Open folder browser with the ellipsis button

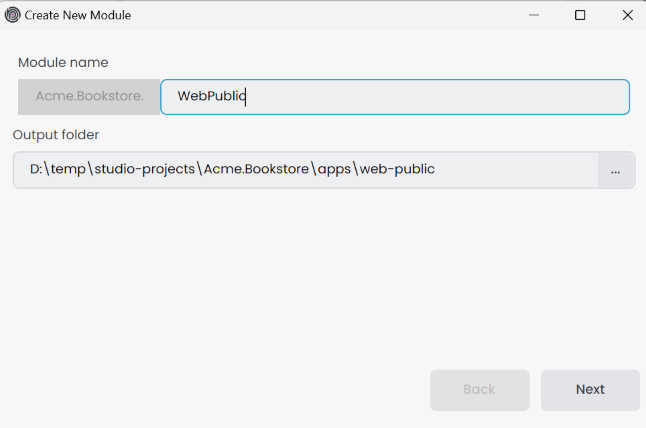click(615, 171)
